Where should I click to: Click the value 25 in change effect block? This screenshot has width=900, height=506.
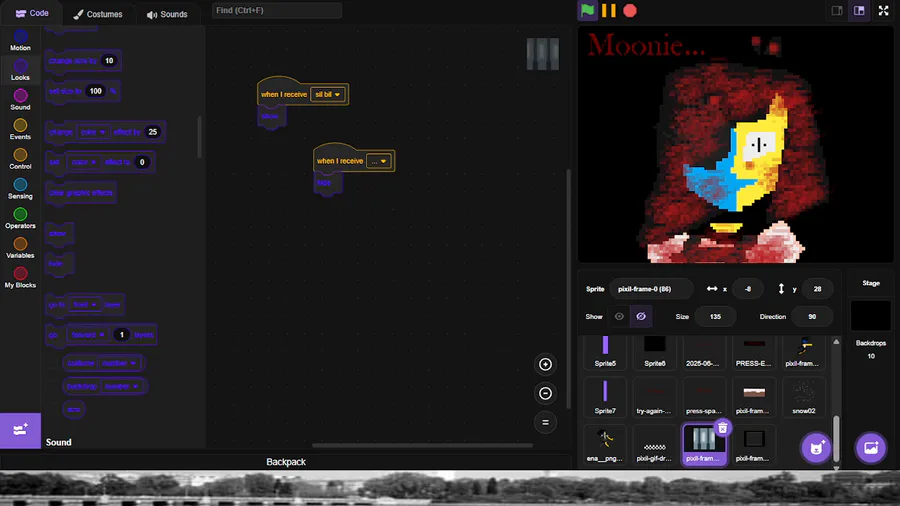[153, 132]
